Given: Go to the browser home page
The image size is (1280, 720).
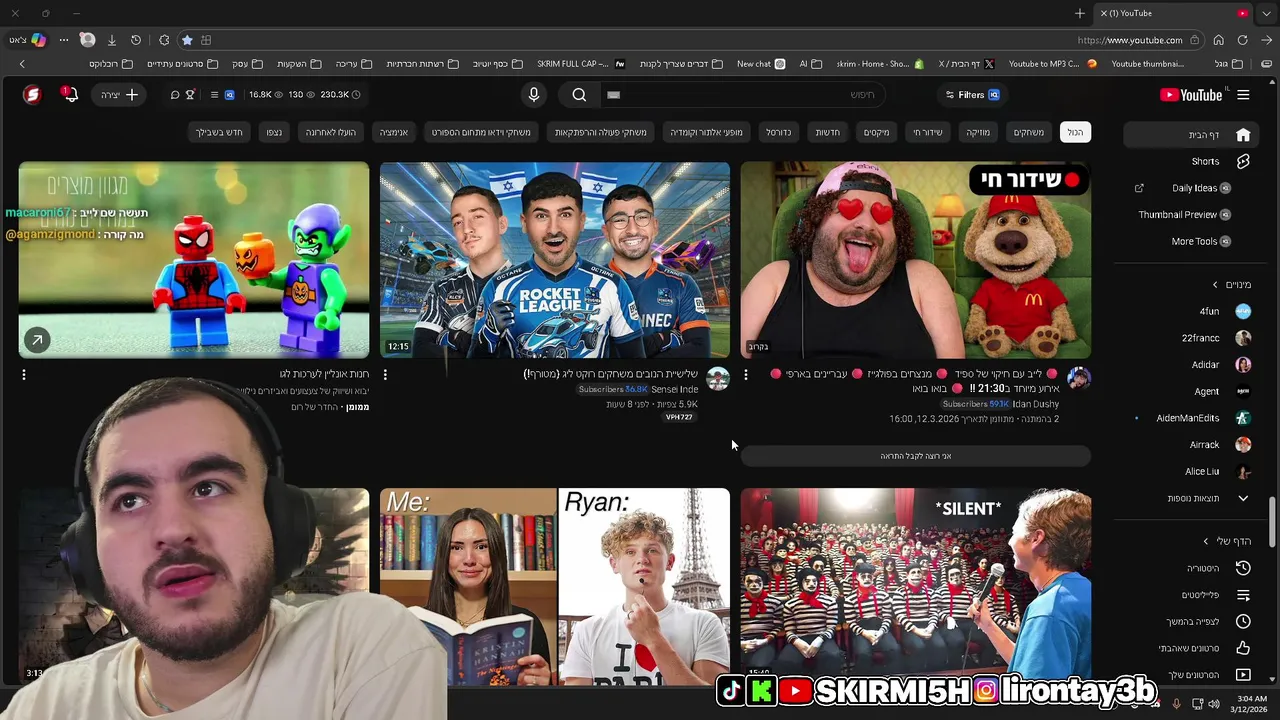Looking at the screenshot, I should pos(1218,40).
